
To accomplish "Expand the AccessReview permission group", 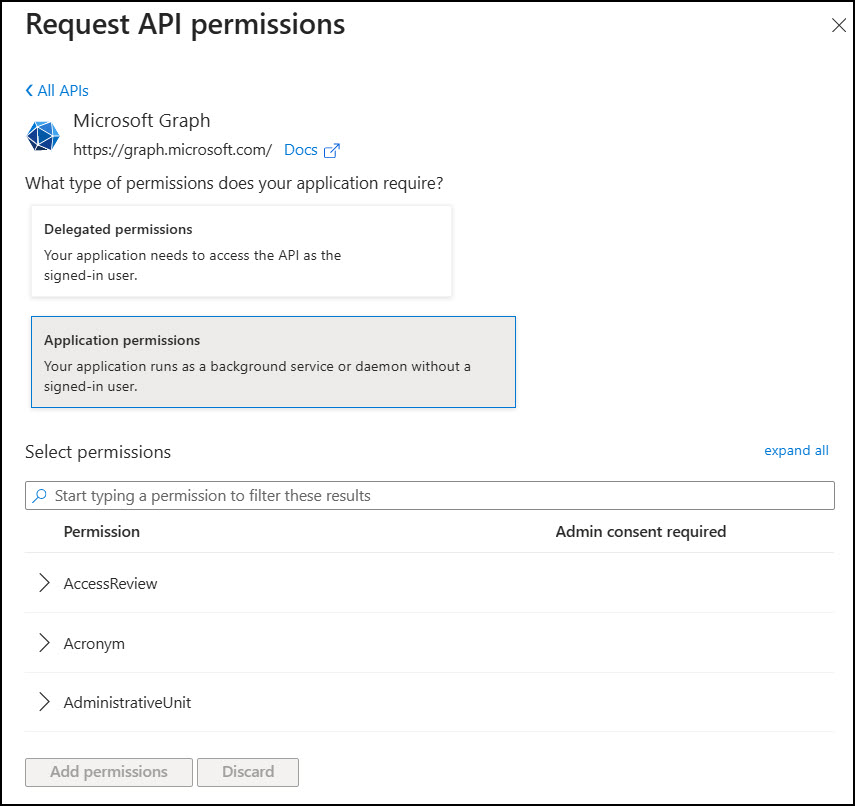I will pos(43,582).
